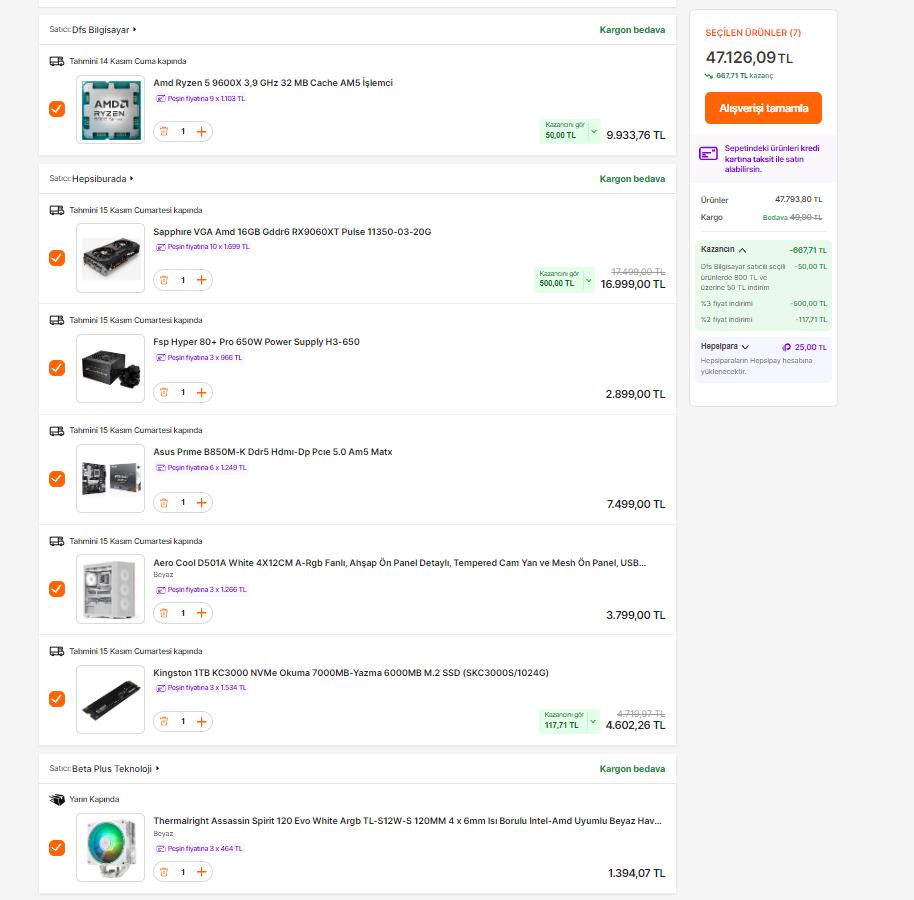The image size is (914, 900).
Task: Expand the Hepsipara section chevron
Action: [745, 347]
